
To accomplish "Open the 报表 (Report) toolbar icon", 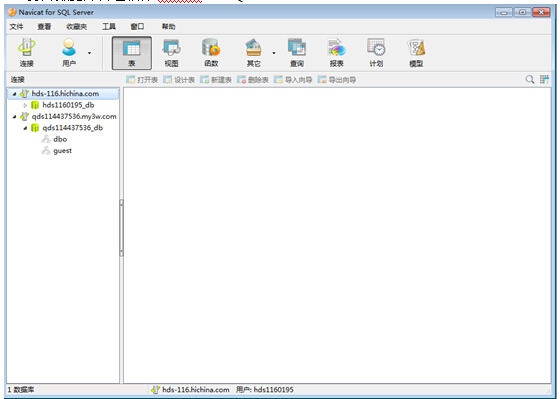I will click(336, 53).
